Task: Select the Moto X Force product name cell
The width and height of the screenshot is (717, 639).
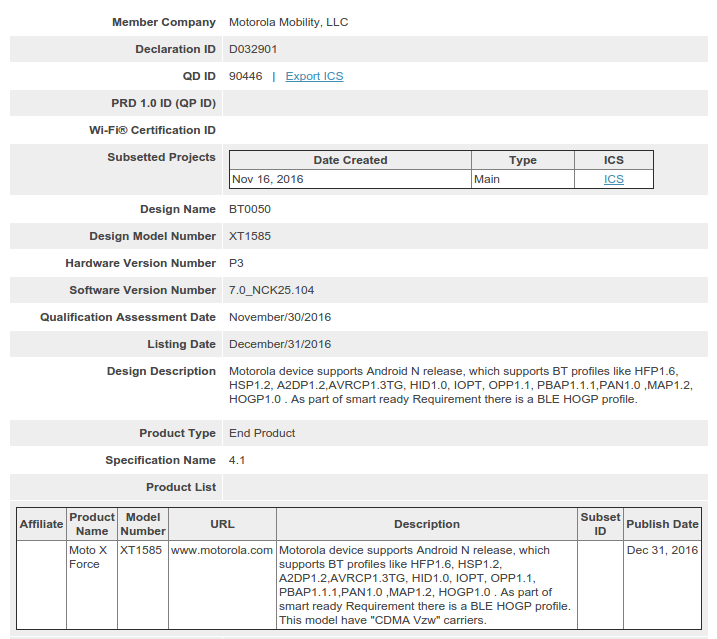Action: point(92,585)
